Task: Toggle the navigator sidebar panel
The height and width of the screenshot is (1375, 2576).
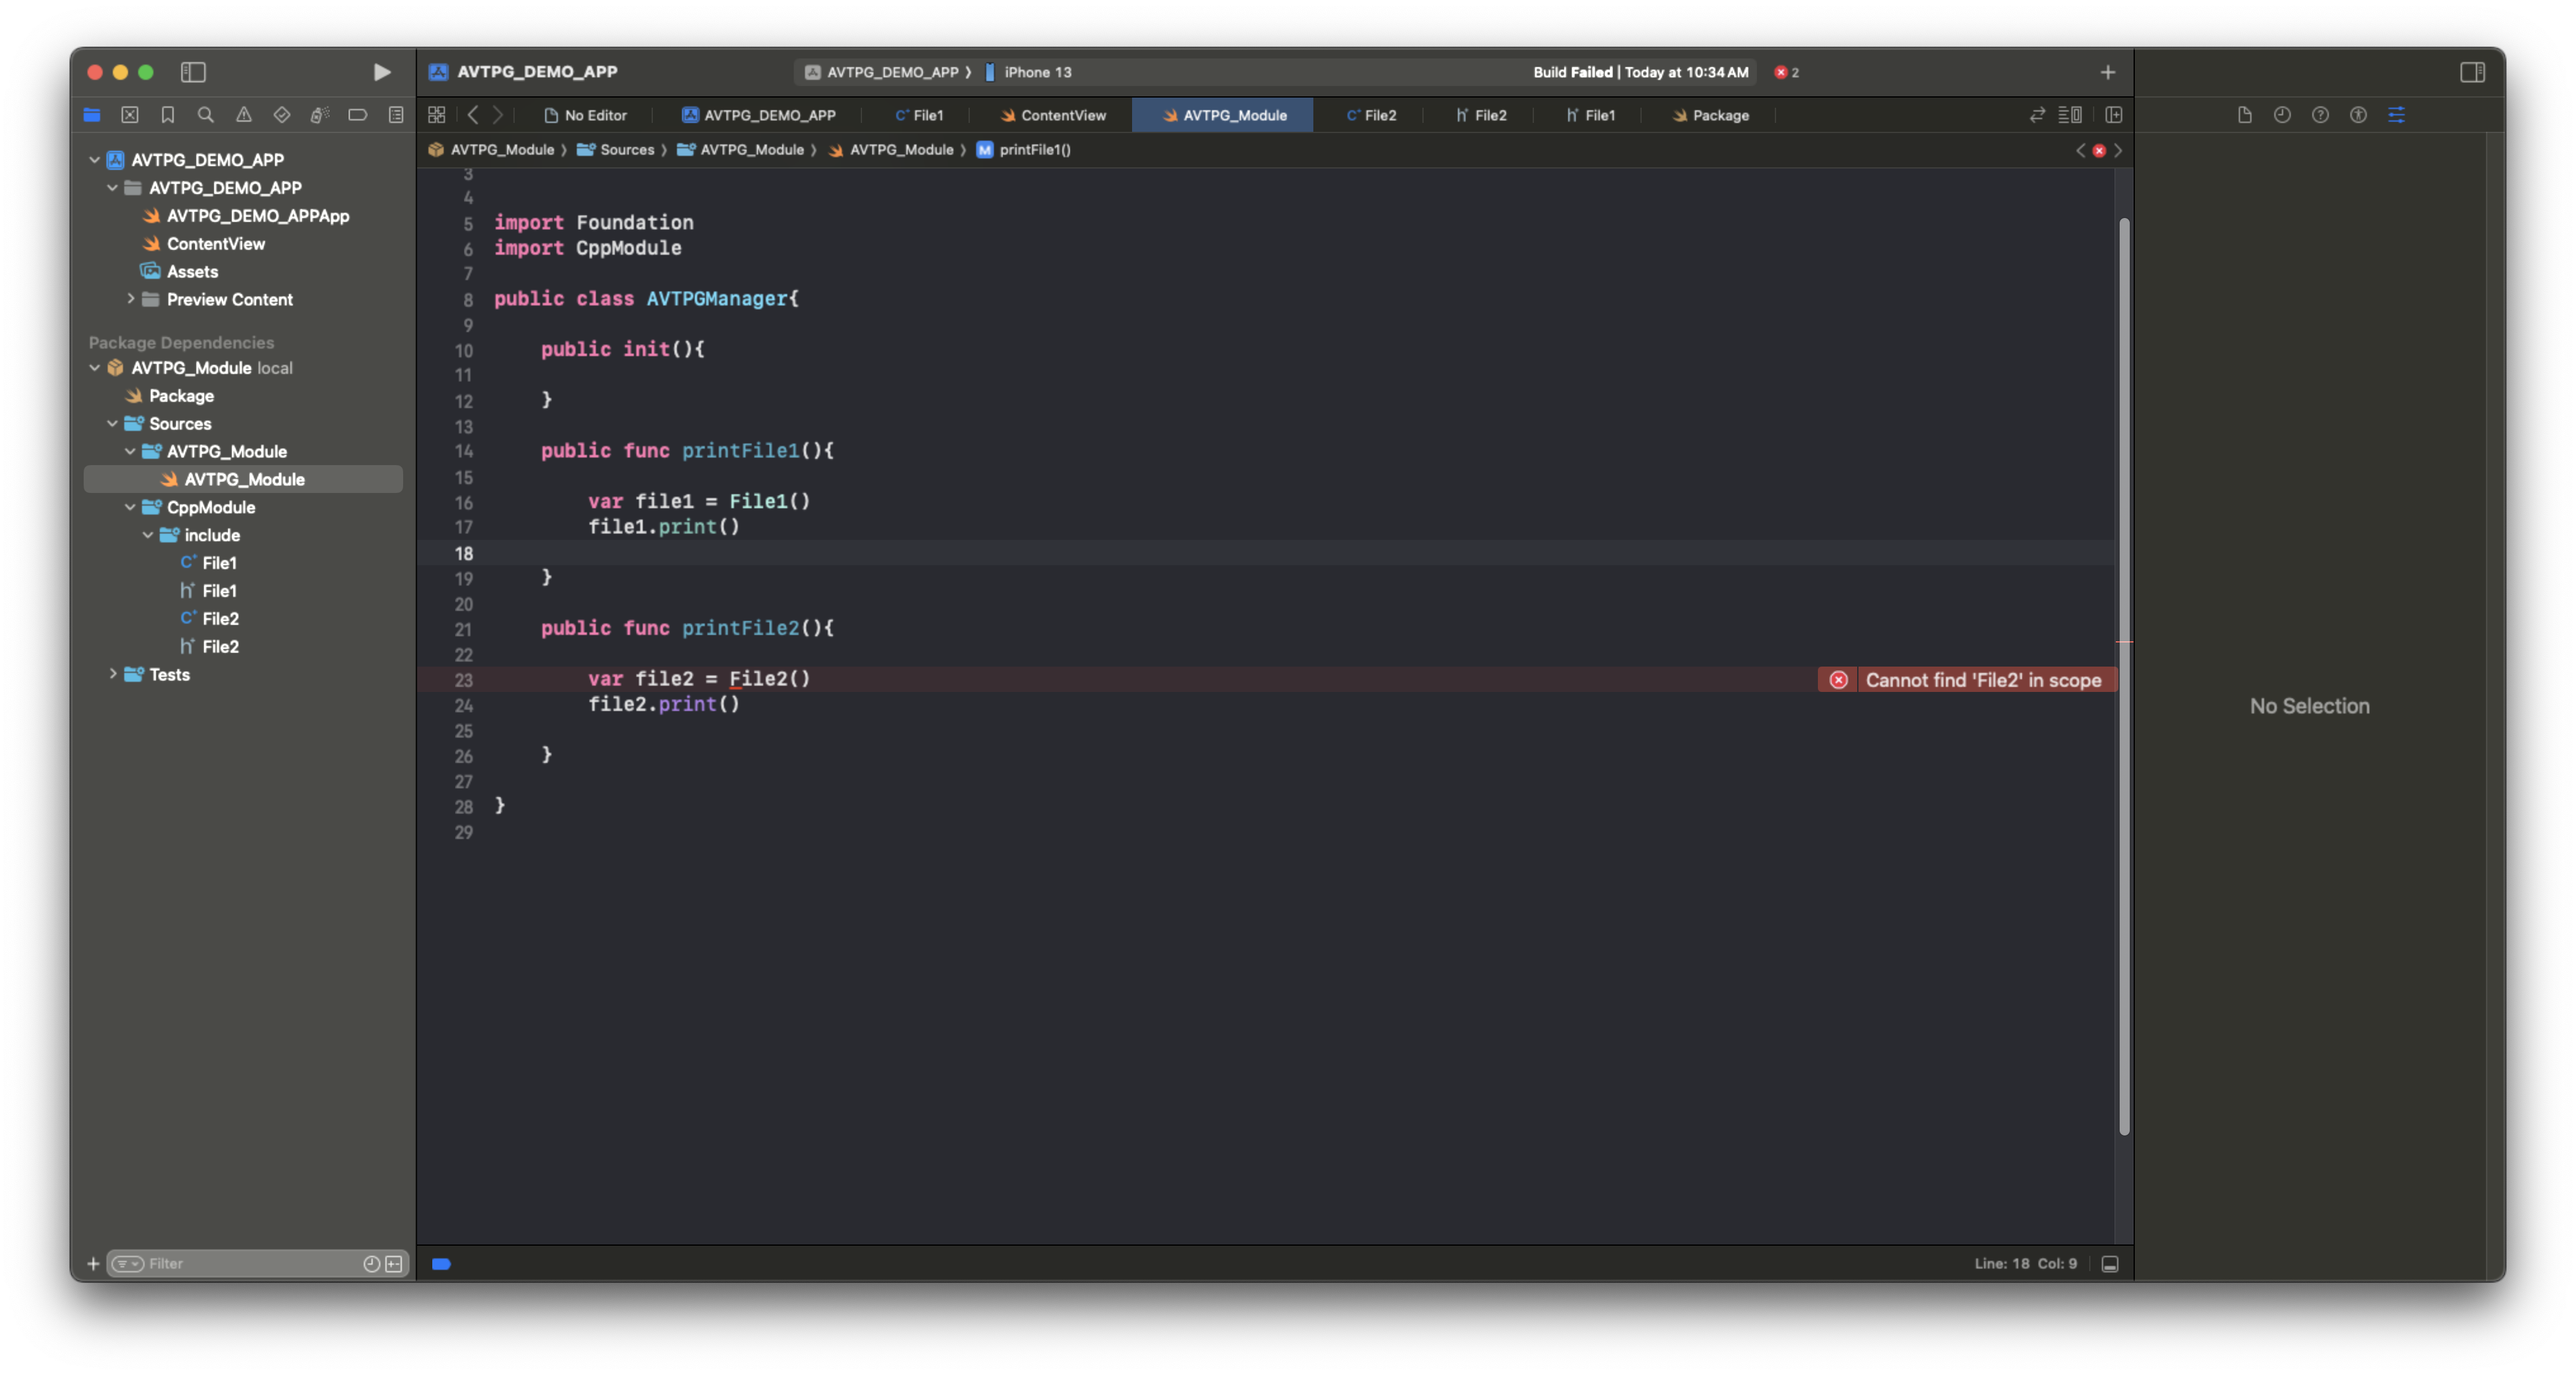Action: point(193,72)
